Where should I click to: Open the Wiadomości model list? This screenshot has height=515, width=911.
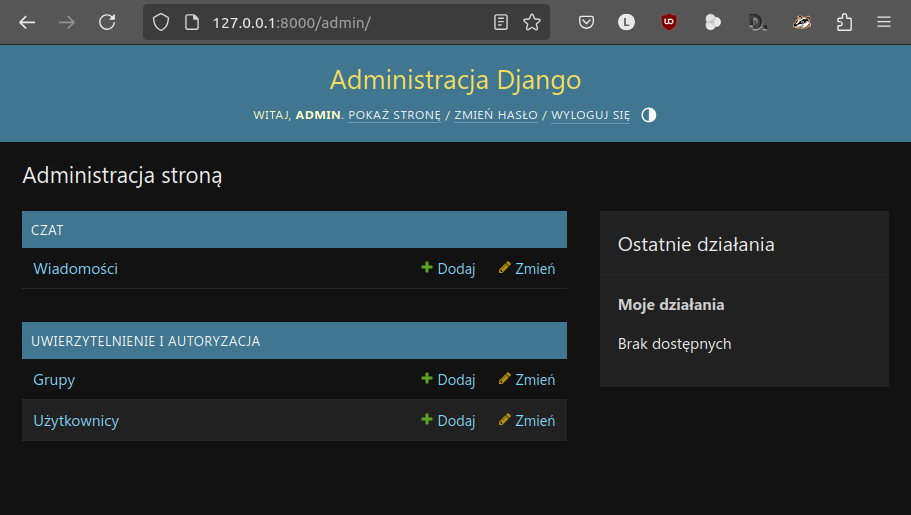(76, 269)
